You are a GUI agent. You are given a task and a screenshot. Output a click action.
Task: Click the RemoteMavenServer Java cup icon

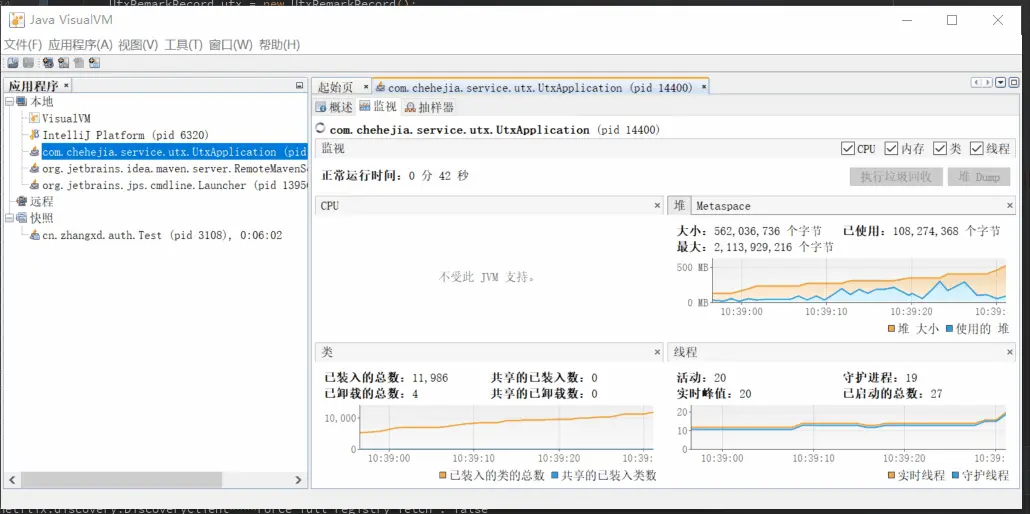click(35, 168)
